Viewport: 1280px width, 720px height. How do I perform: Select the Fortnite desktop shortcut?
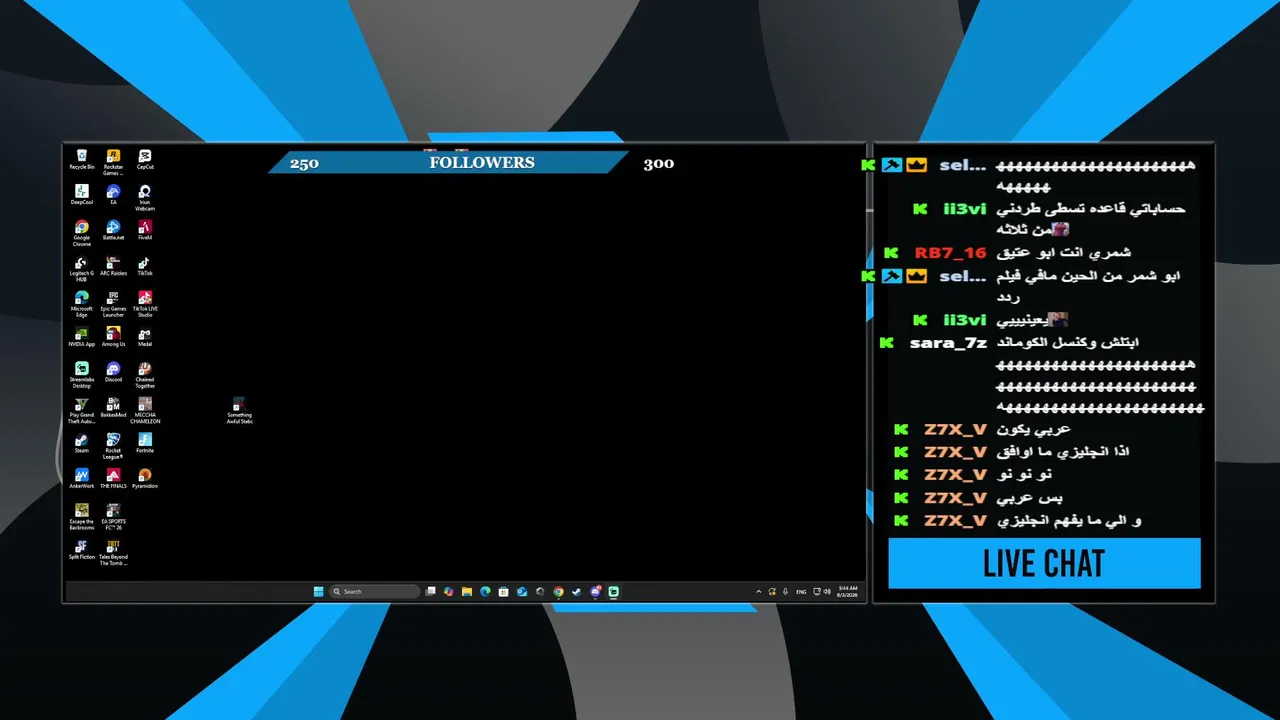point(145,443)
